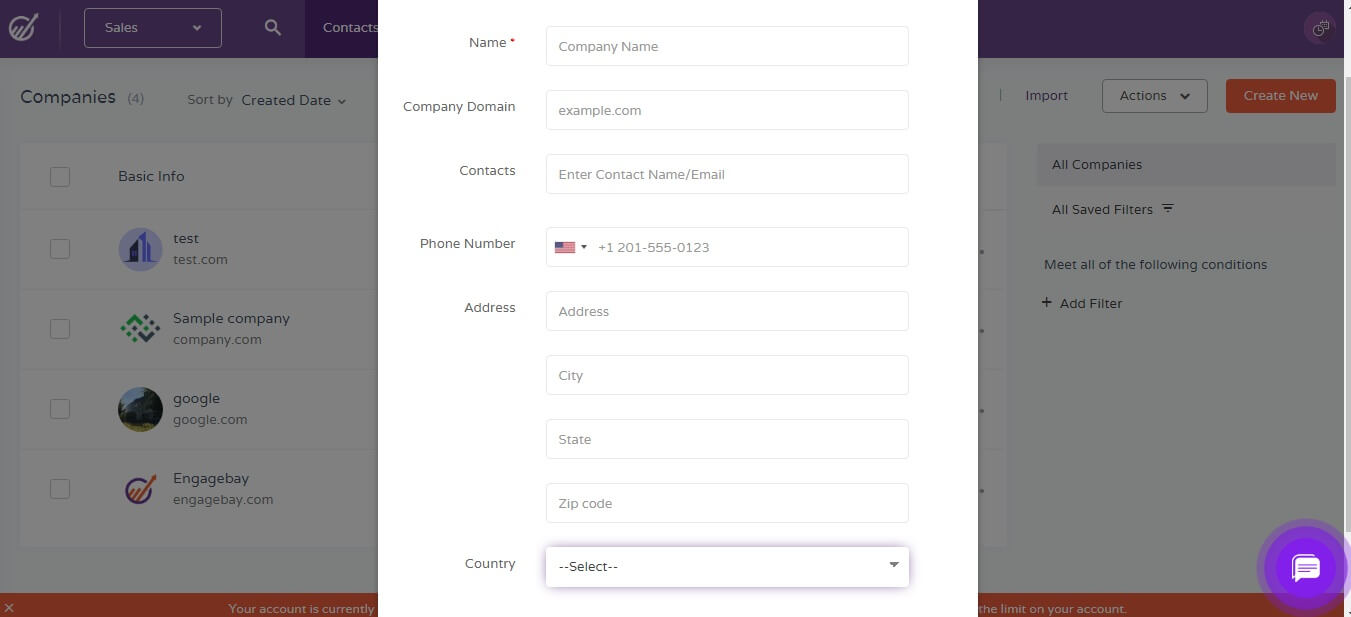1351x617 pixels.
Task: Open the Actions dropdown
Action: (1154, 95)
